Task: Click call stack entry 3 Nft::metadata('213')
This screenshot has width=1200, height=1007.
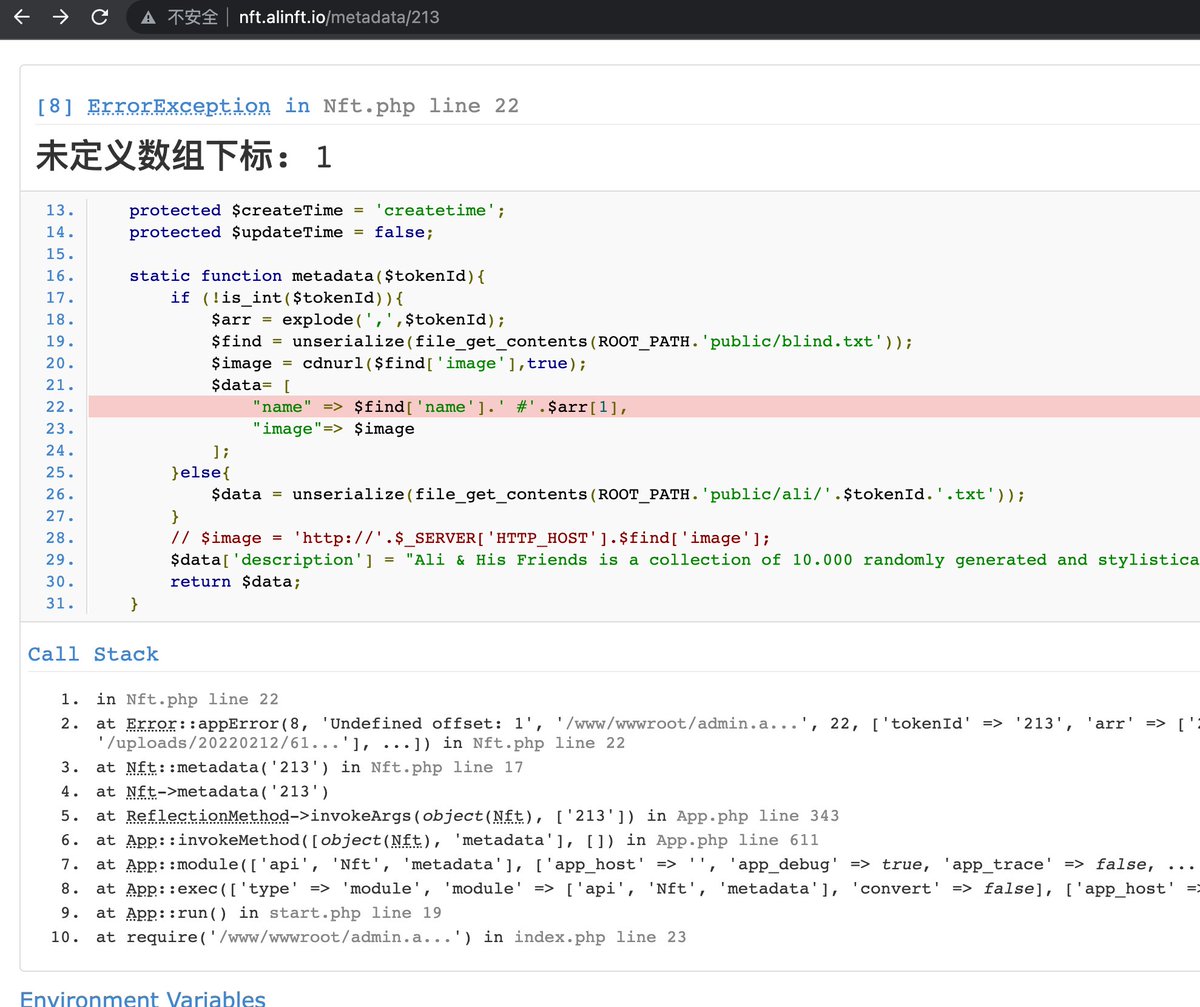Action: 310,768
